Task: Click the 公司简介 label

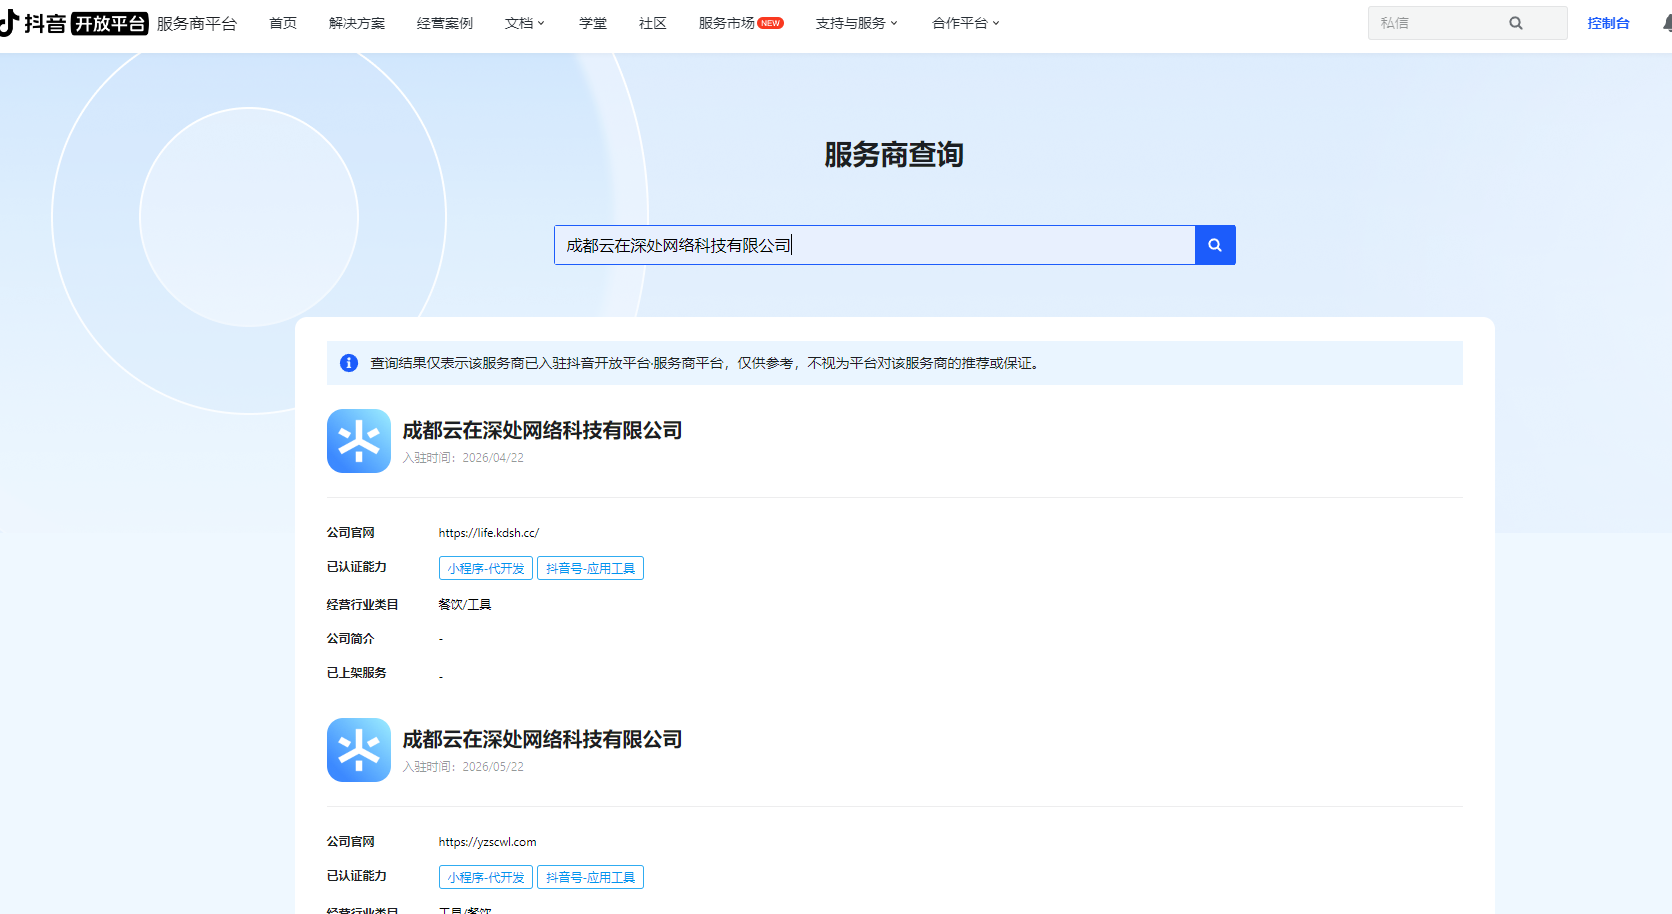Action: [351, 639]
